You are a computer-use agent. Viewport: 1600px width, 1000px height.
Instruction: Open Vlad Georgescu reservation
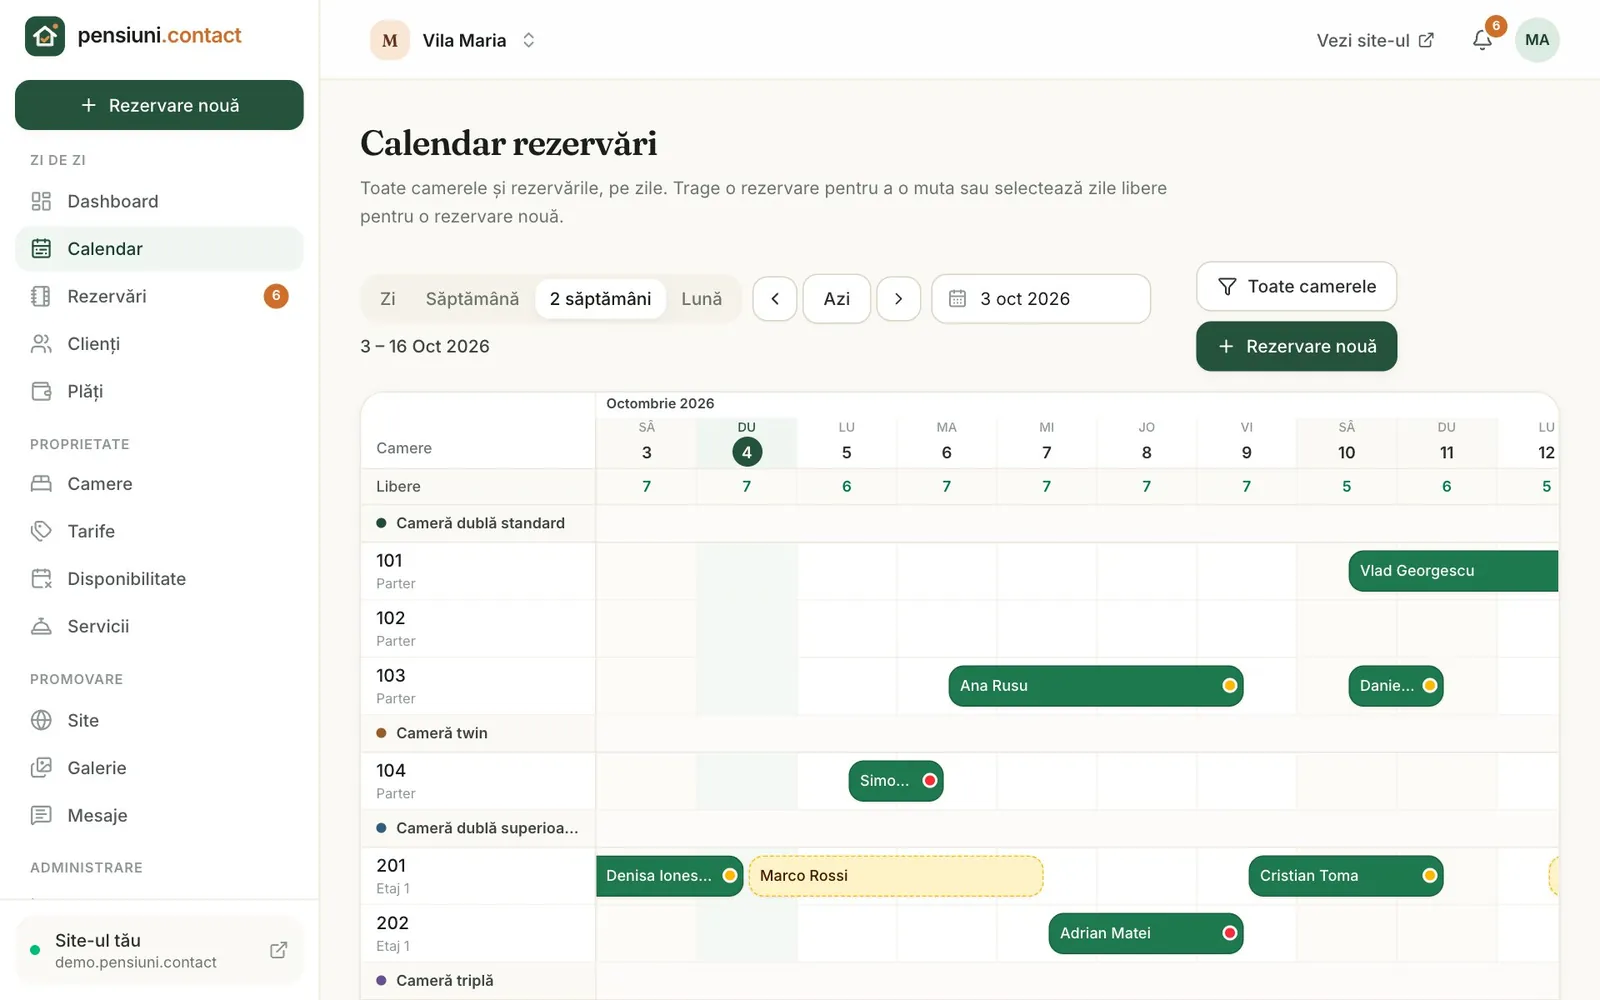[1453, 571]
